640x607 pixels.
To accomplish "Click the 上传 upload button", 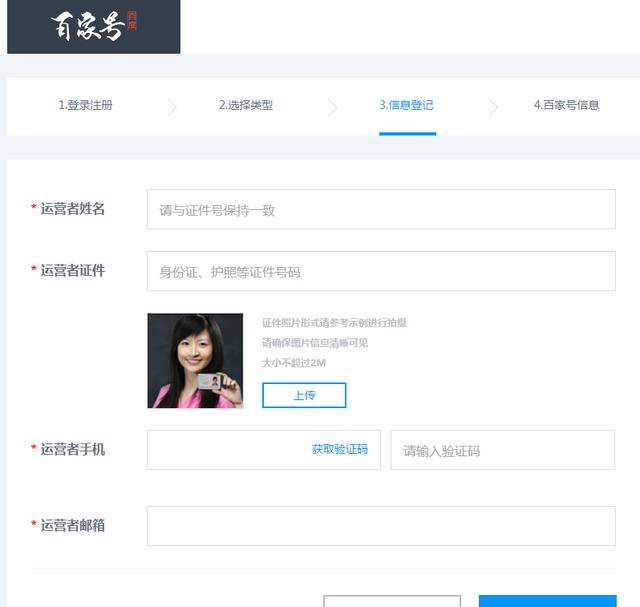I will [x=304, y=395].
